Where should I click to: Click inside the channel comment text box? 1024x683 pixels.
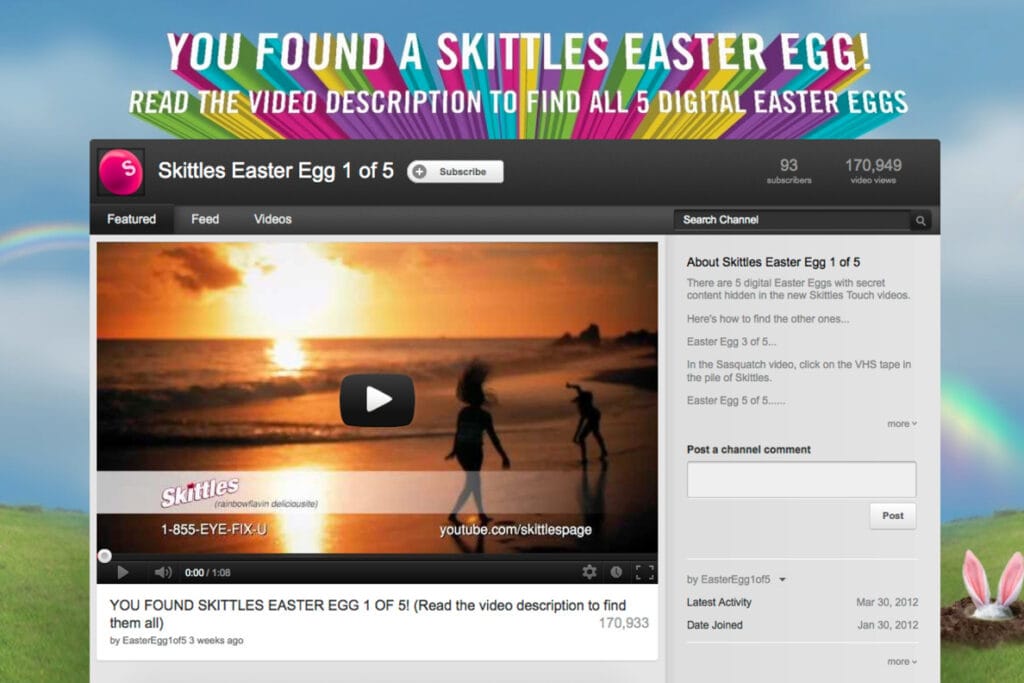[801, 480]
